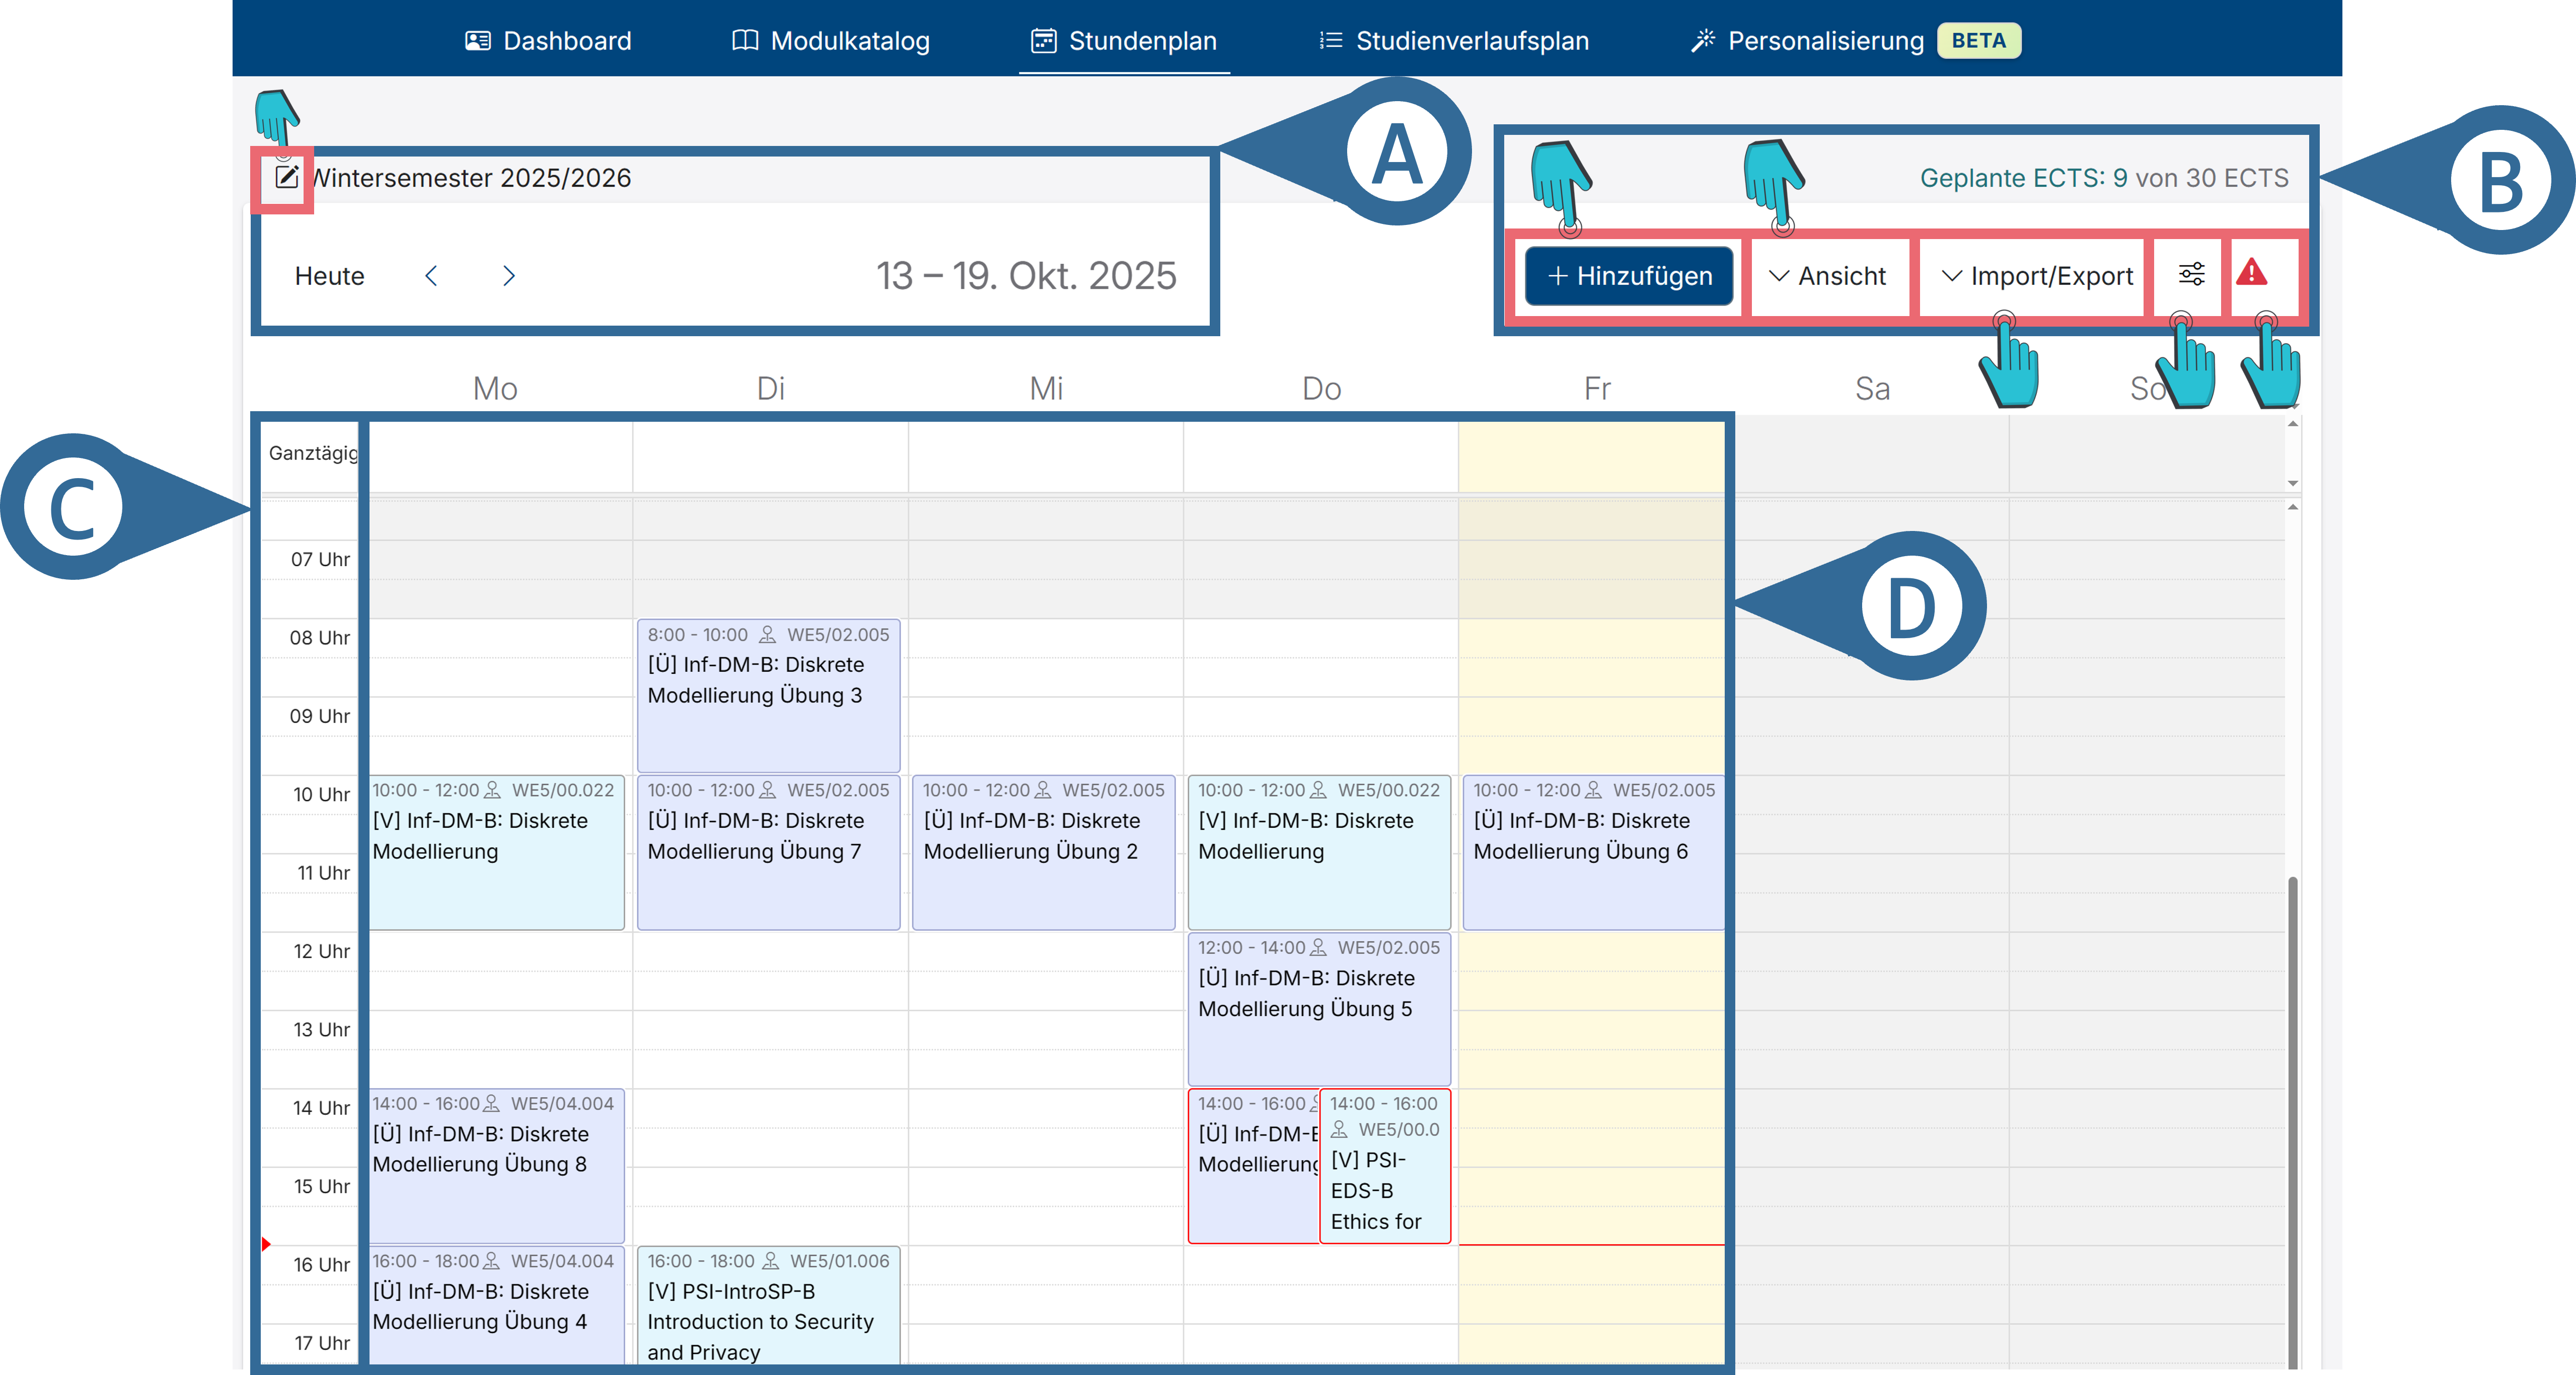Click the date range 13 – 19. Okt. 2025
The image size is (2576, 1375).
pos(1026,276)
